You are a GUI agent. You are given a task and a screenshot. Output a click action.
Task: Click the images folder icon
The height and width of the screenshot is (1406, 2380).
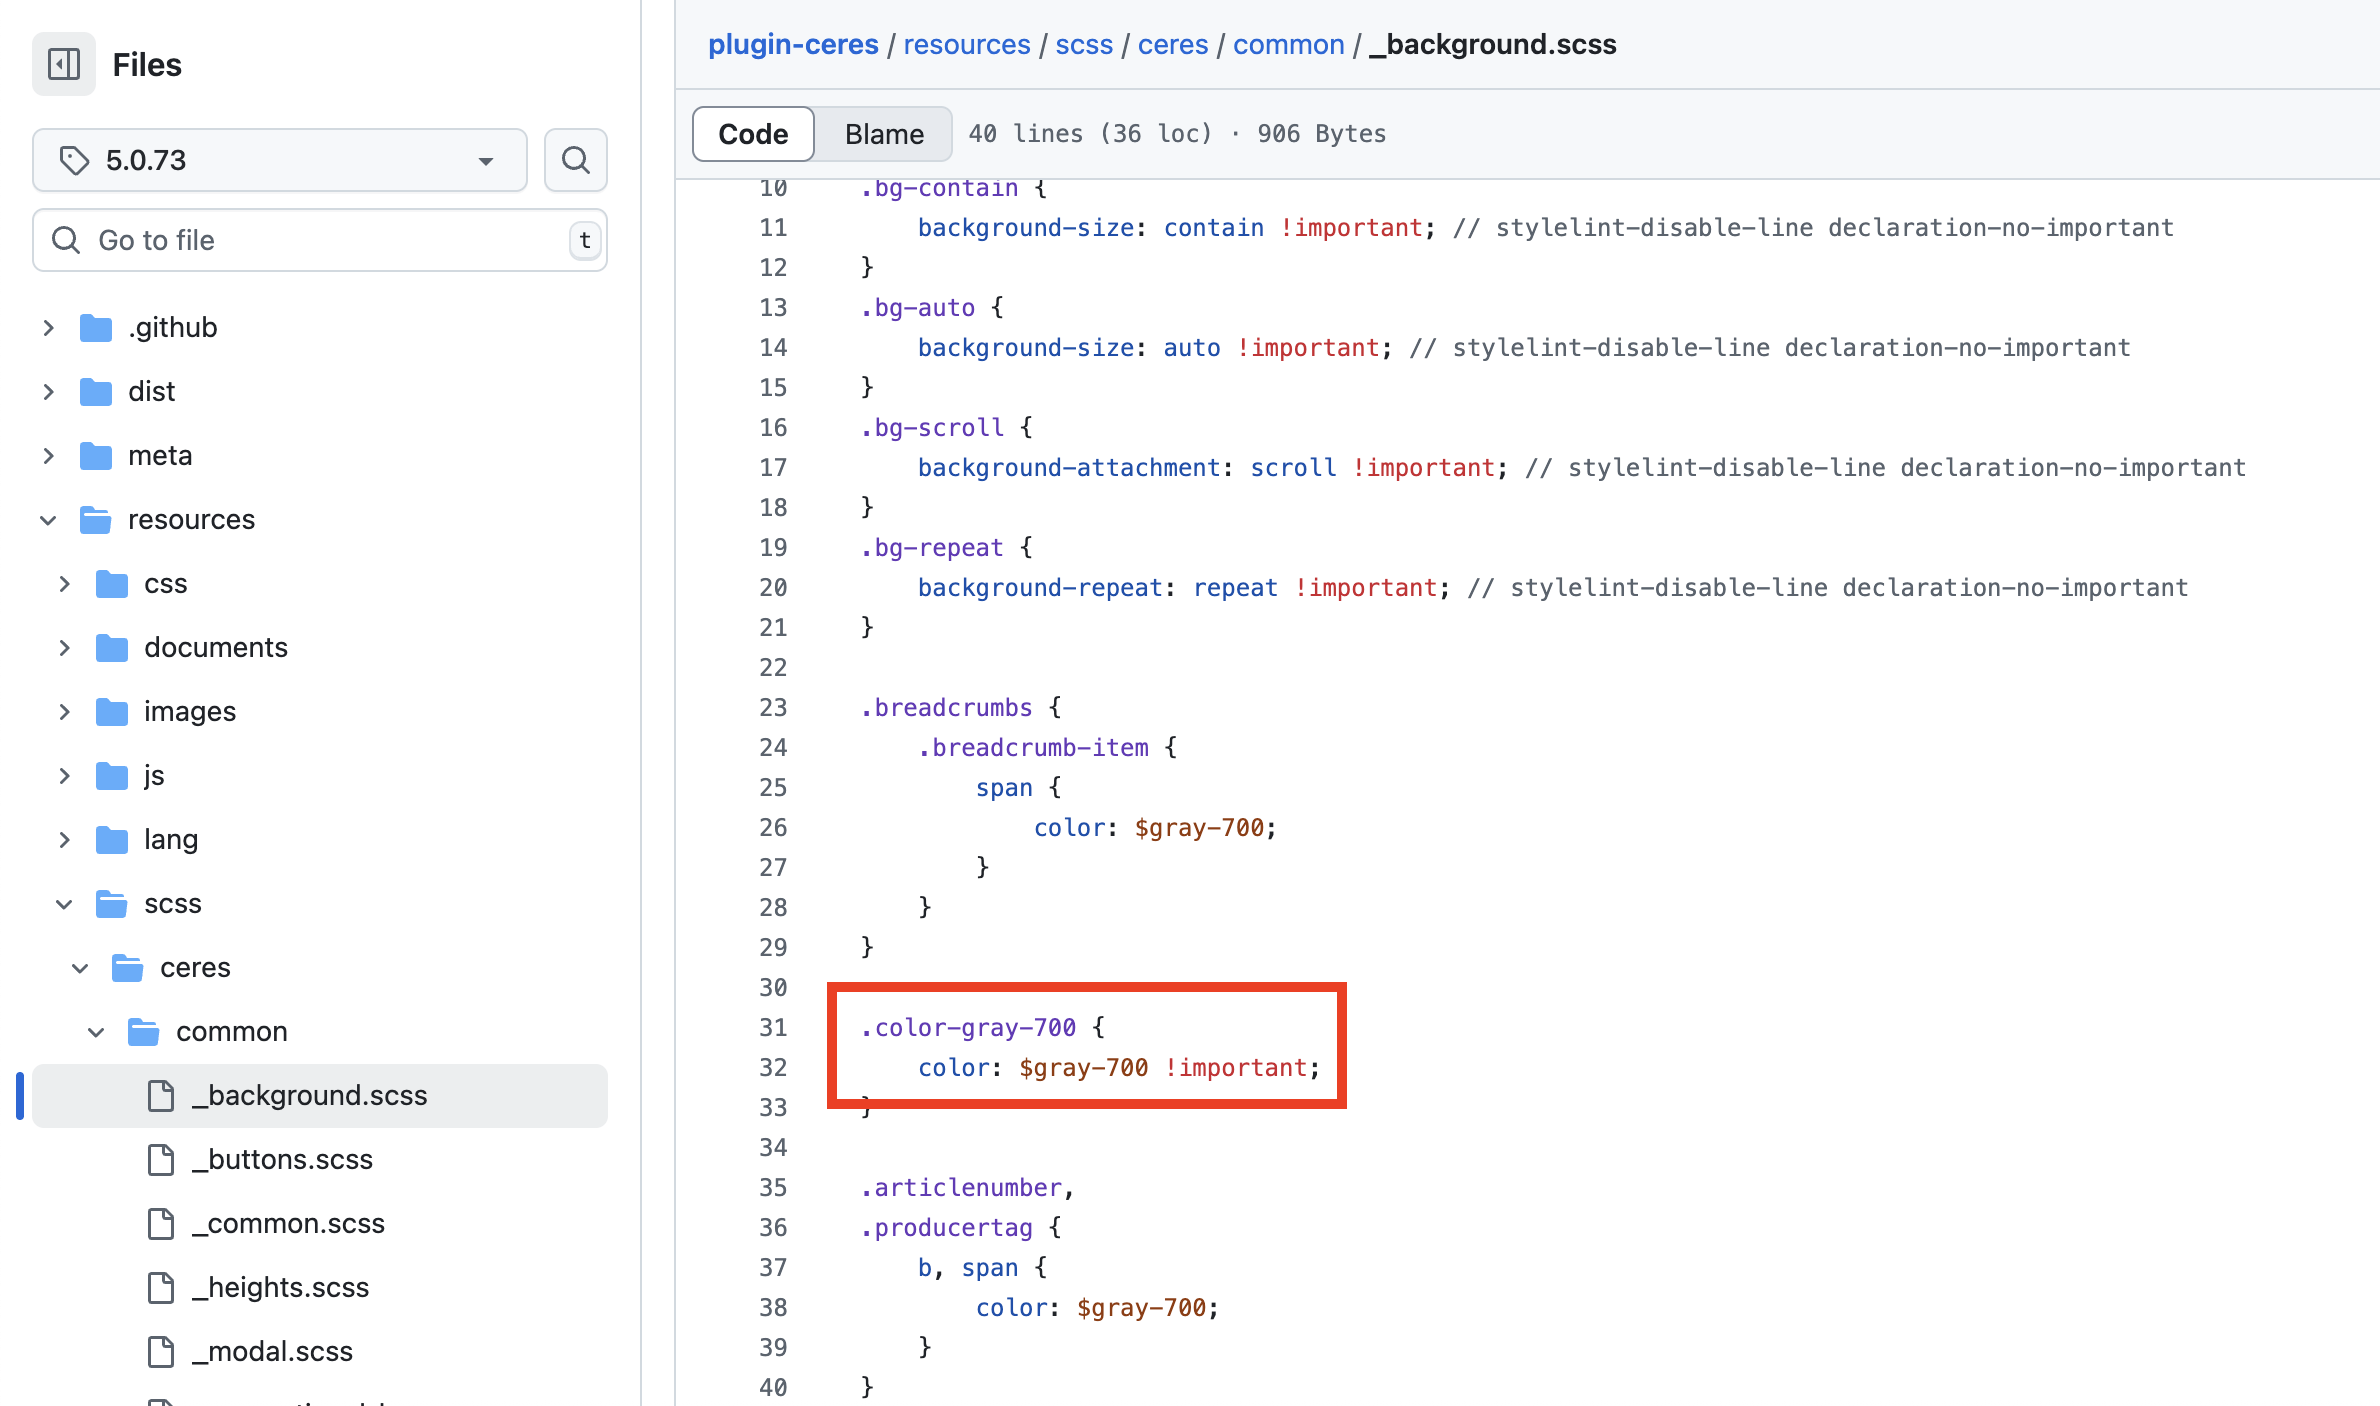pos(112,712)
